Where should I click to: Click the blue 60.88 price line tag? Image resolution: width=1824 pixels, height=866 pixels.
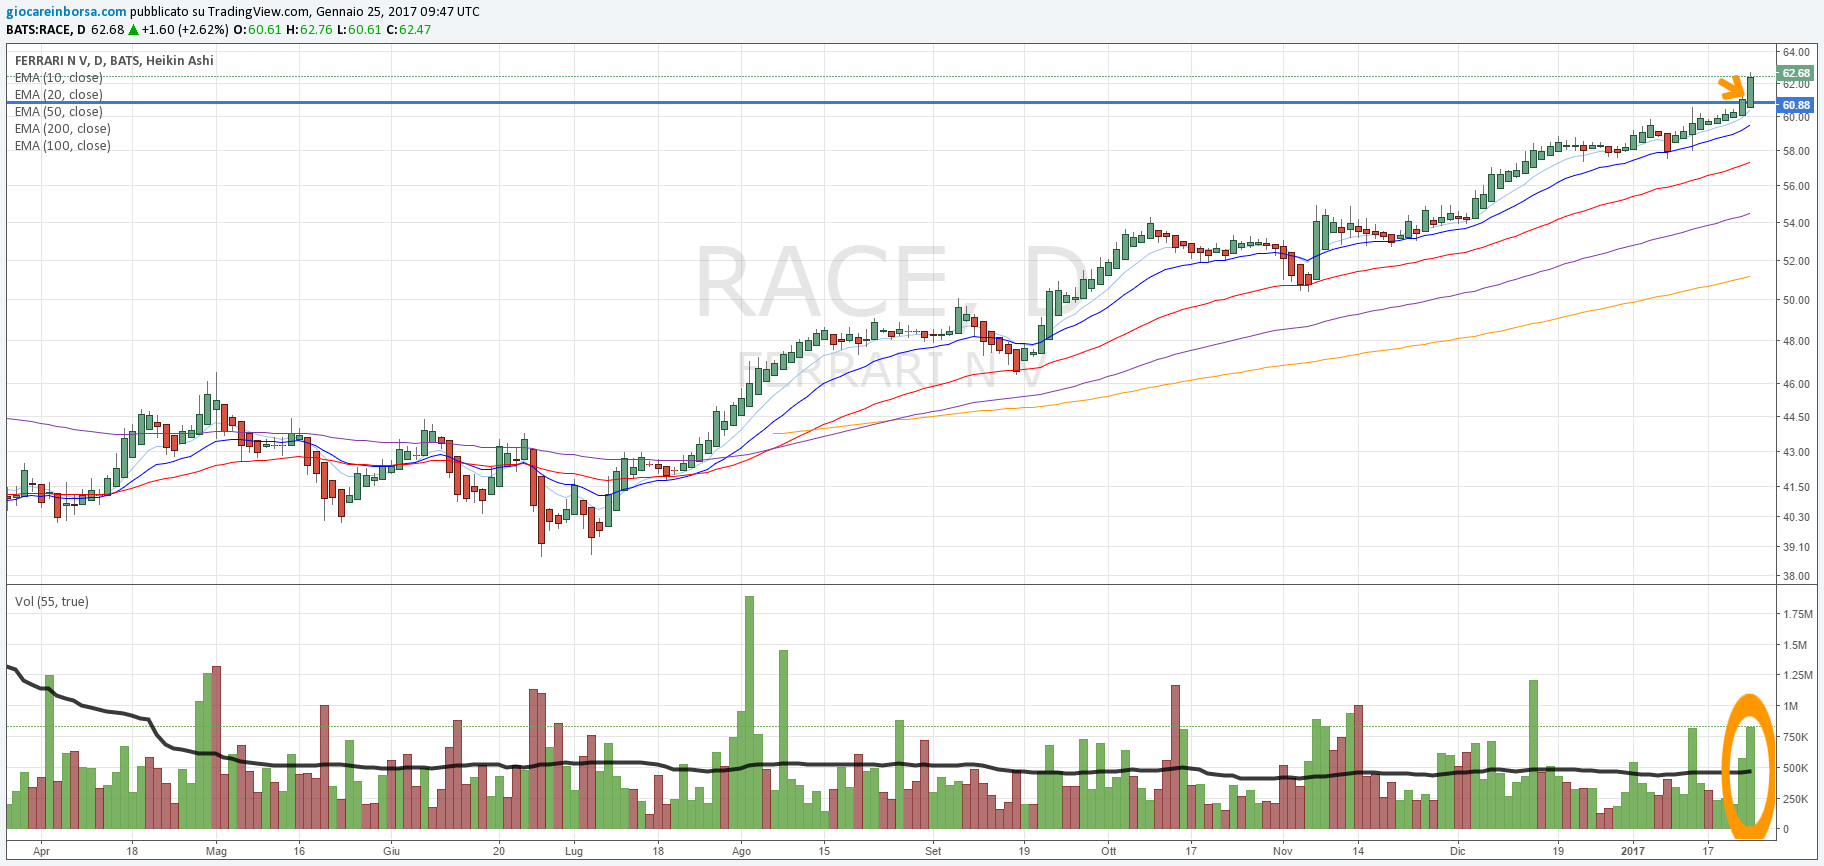1796,105
